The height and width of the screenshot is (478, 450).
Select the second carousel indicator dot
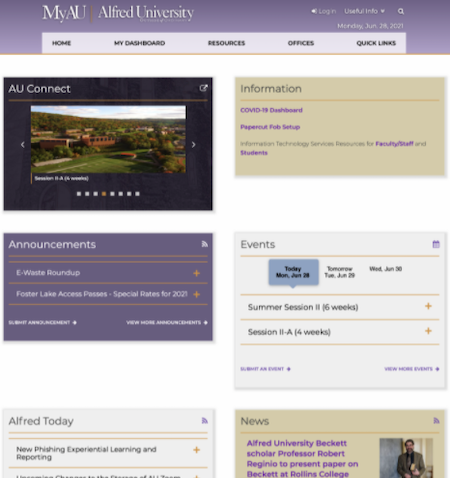tap(87, 194)
